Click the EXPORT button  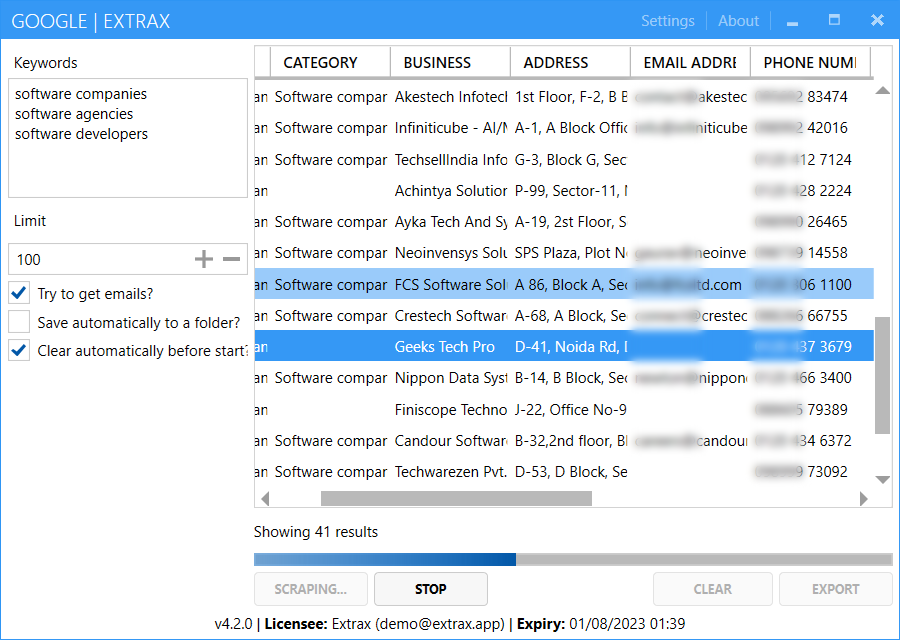click(835, 589)
